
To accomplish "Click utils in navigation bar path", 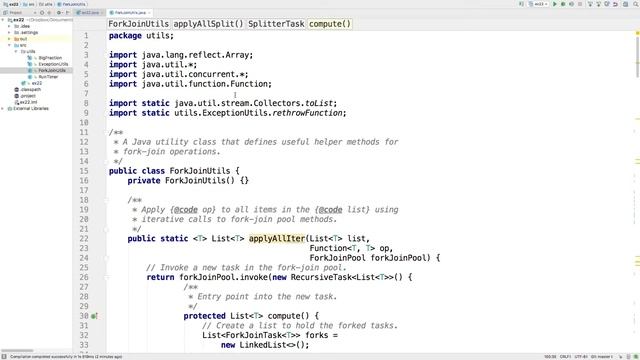I will pyautogui.click(x=45, y=4).
